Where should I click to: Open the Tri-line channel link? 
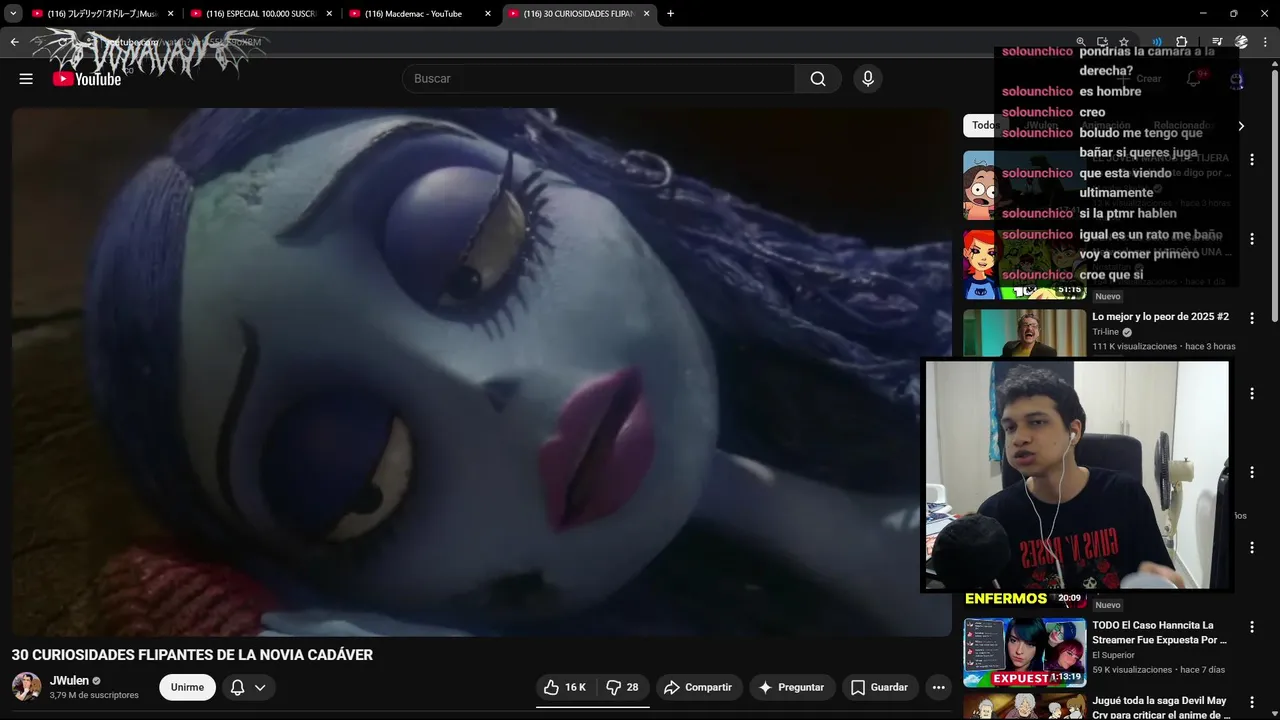pyautogui.click(x=1105, y=332)
